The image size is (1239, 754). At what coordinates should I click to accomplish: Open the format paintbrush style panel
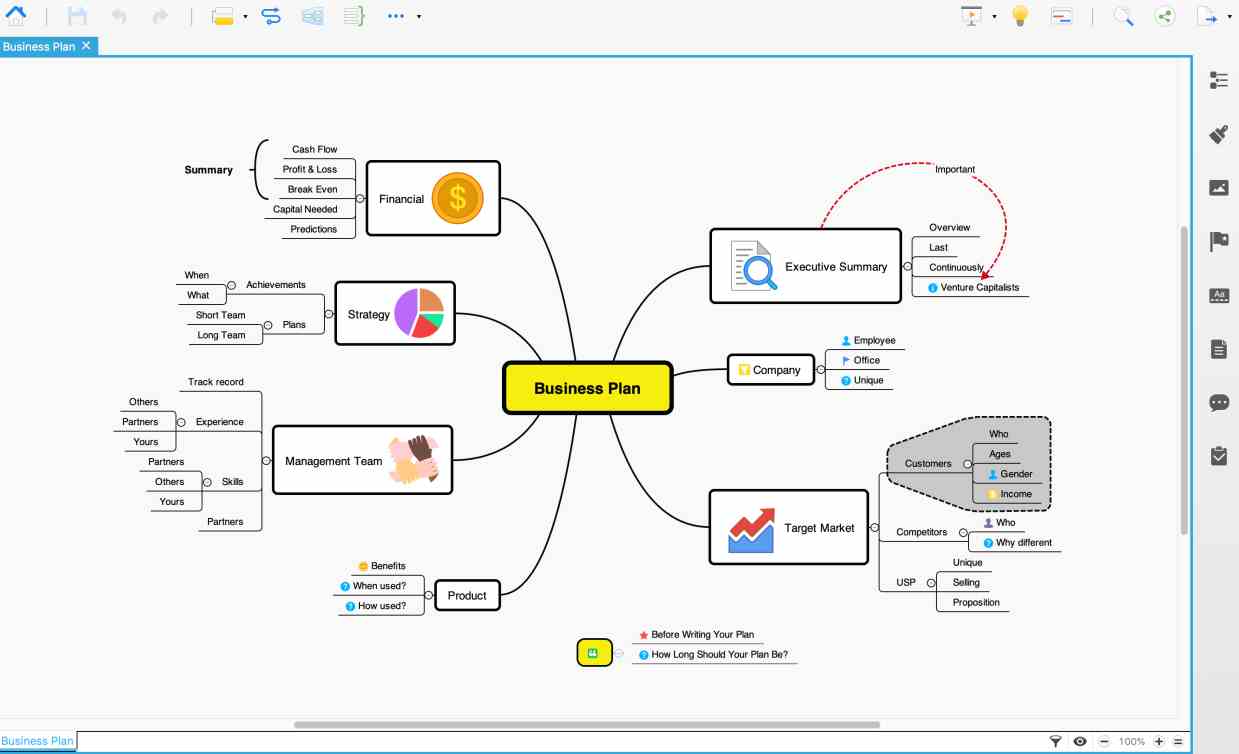point(1218,134)
